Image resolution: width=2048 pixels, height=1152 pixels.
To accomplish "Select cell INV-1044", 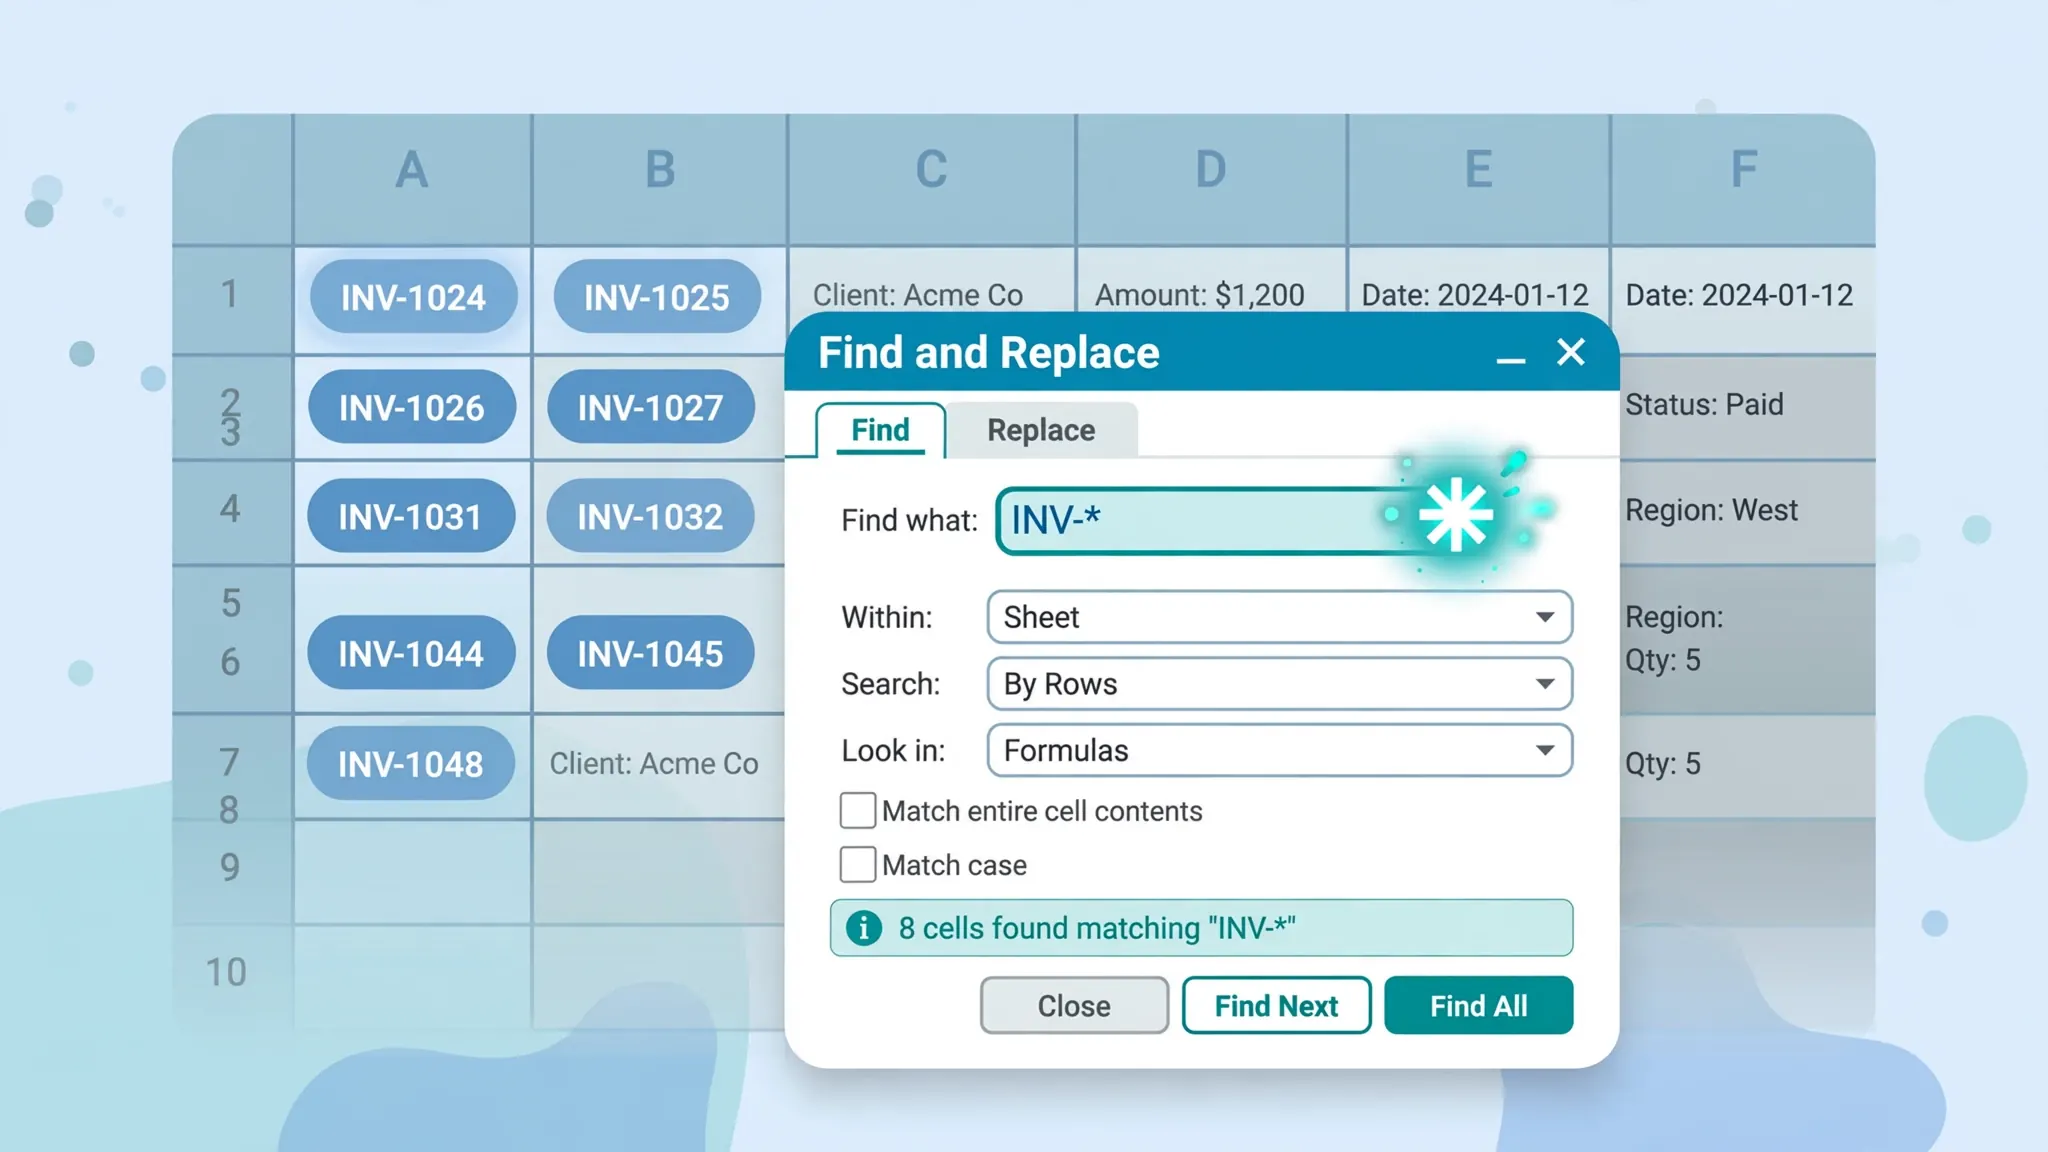I will (411, 653).
